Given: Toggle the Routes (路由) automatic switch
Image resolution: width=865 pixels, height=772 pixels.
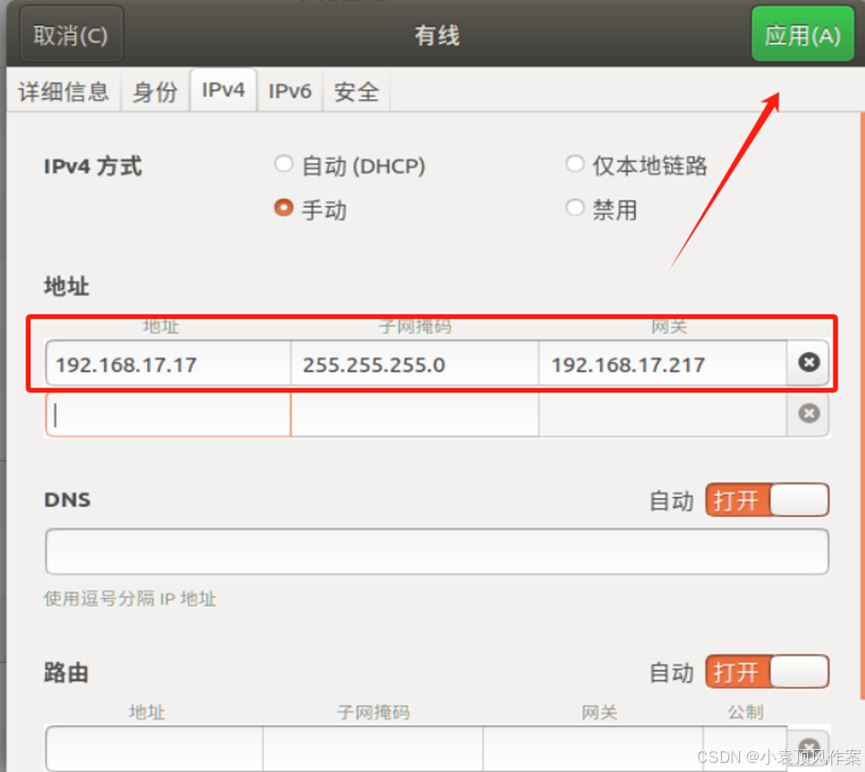Looking at the screenshot, I should (x=767, y=672).
